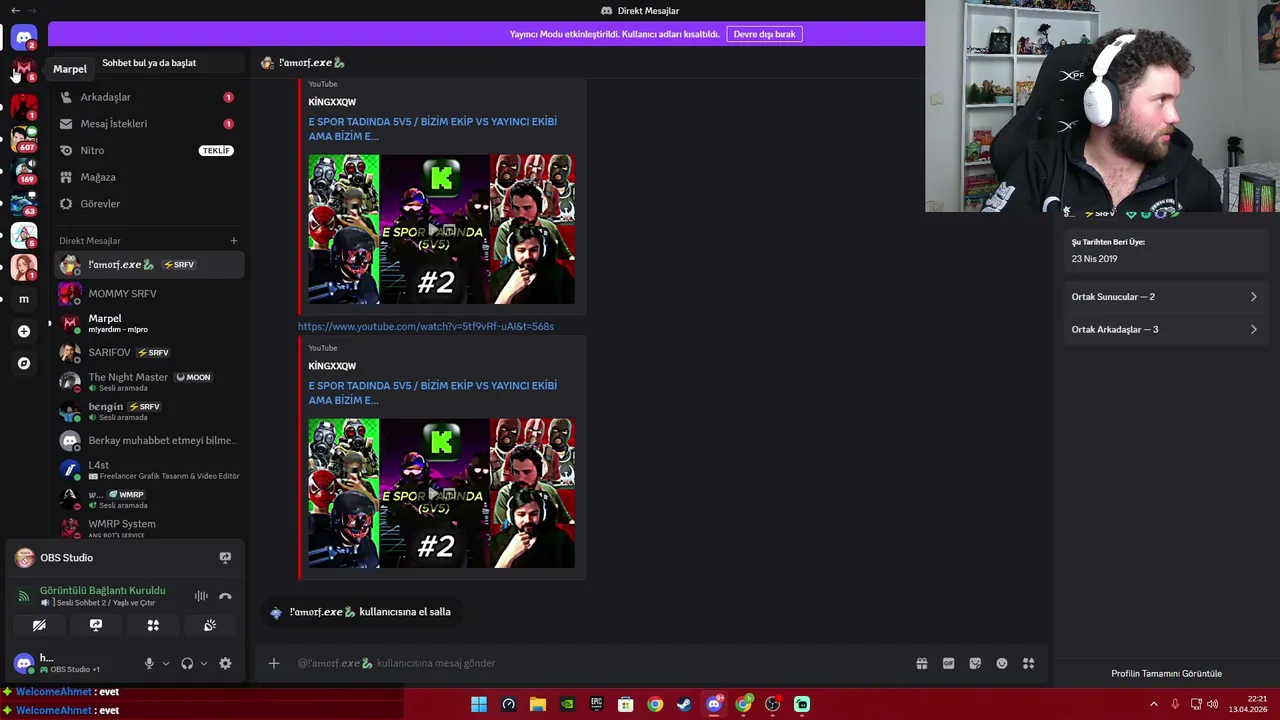Open user settings gear
This screenshot has width=1280, height=720.
(x=225, y=663)
